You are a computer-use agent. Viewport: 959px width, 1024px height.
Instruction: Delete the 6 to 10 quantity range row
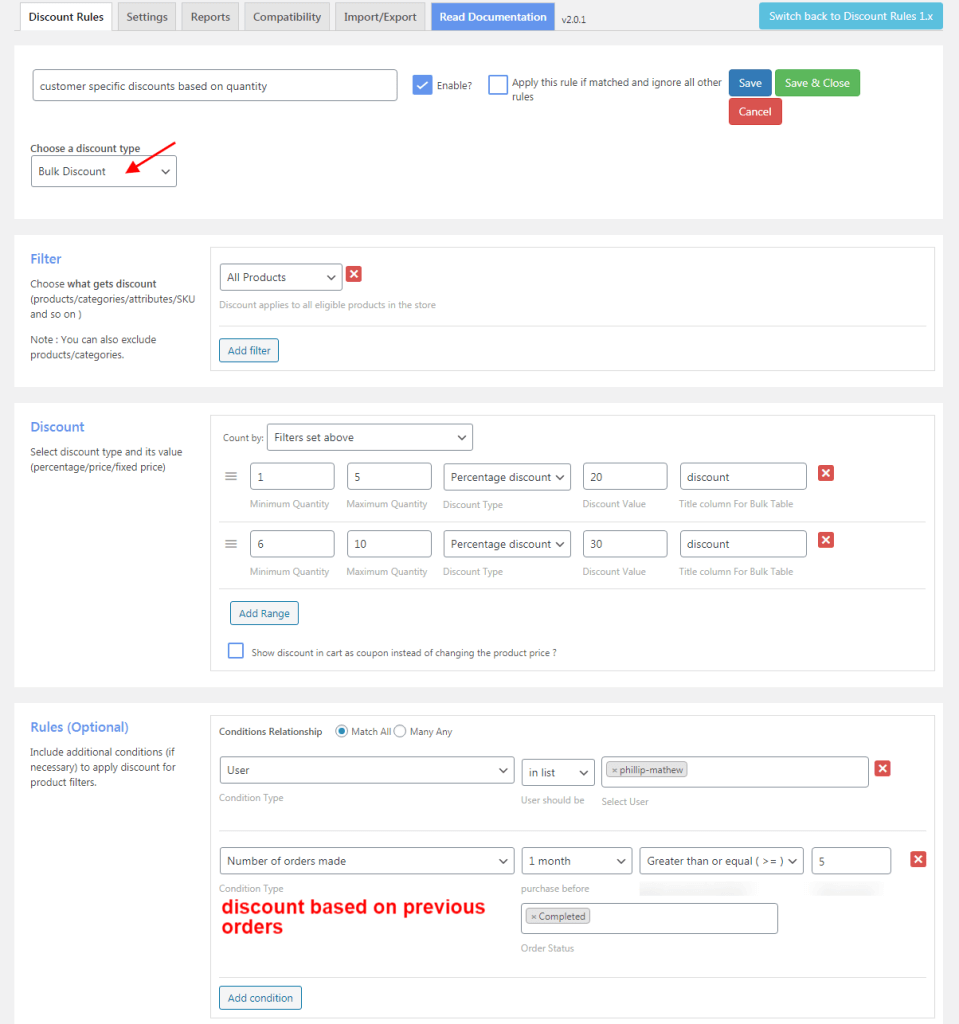[826, 540]
